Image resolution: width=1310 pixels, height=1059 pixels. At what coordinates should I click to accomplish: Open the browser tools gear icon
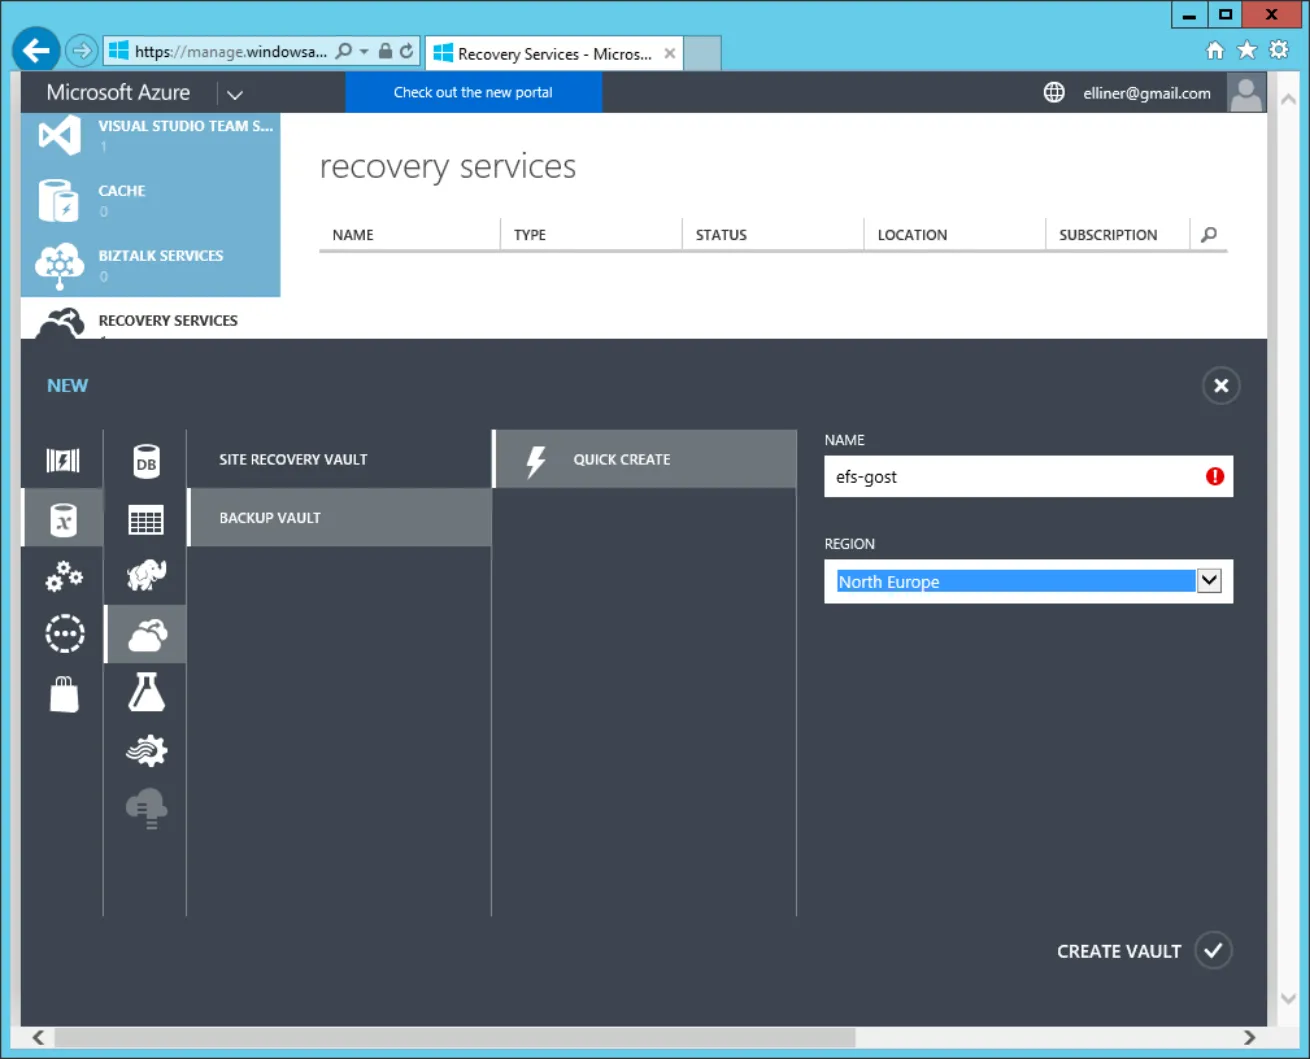coord(1279,50)
